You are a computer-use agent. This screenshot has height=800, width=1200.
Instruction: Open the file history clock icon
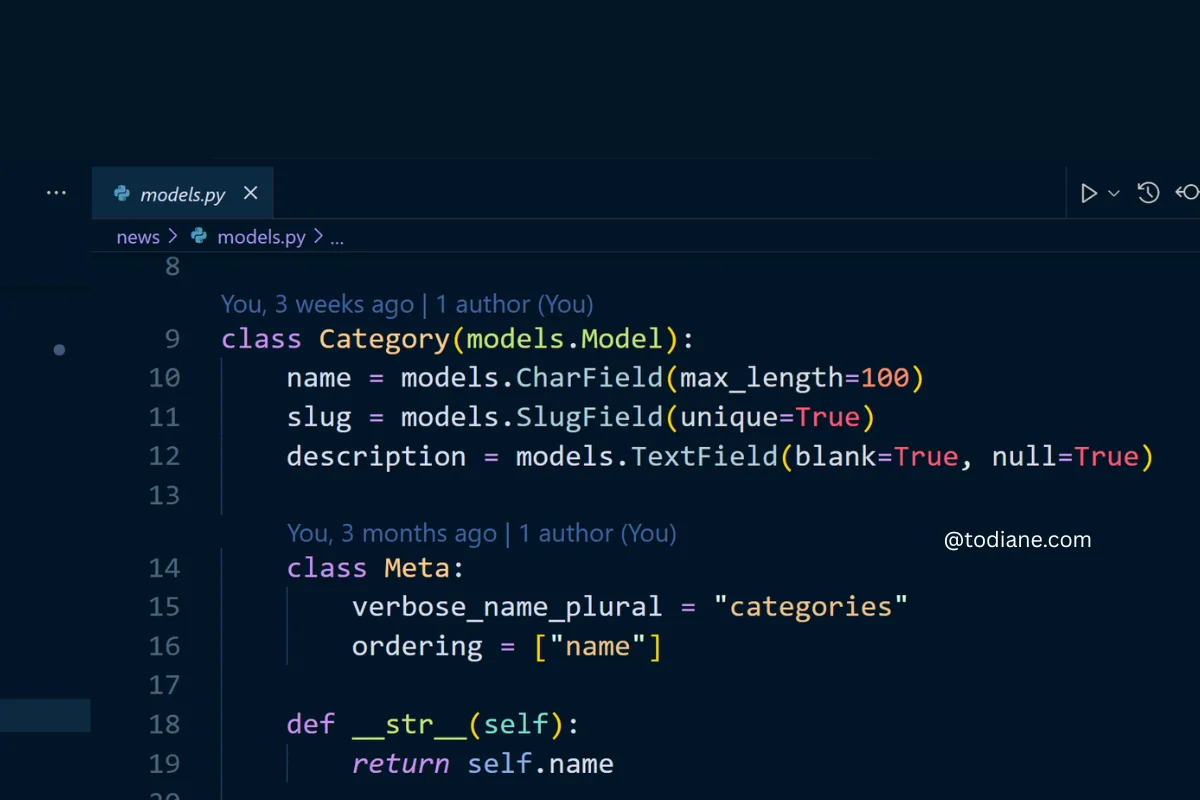pyautogui.click(x=1148, y=193)
